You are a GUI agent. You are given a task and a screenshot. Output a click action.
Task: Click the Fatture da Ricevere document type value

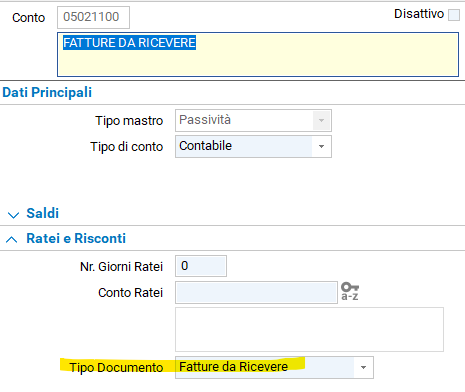233,367
